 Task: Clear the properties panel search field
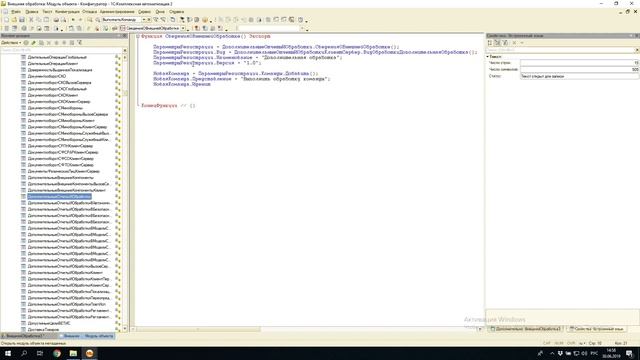637,50
